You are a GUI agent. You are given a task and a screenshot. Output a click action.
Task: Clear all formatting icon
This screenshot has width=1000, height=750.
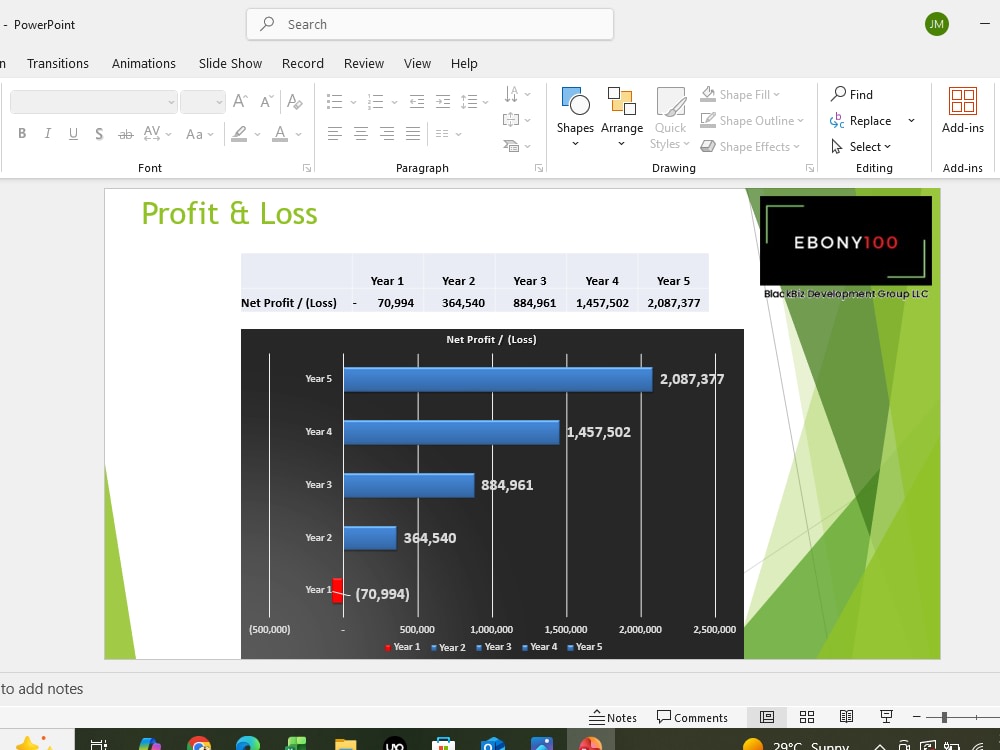[x=294, y=101]
